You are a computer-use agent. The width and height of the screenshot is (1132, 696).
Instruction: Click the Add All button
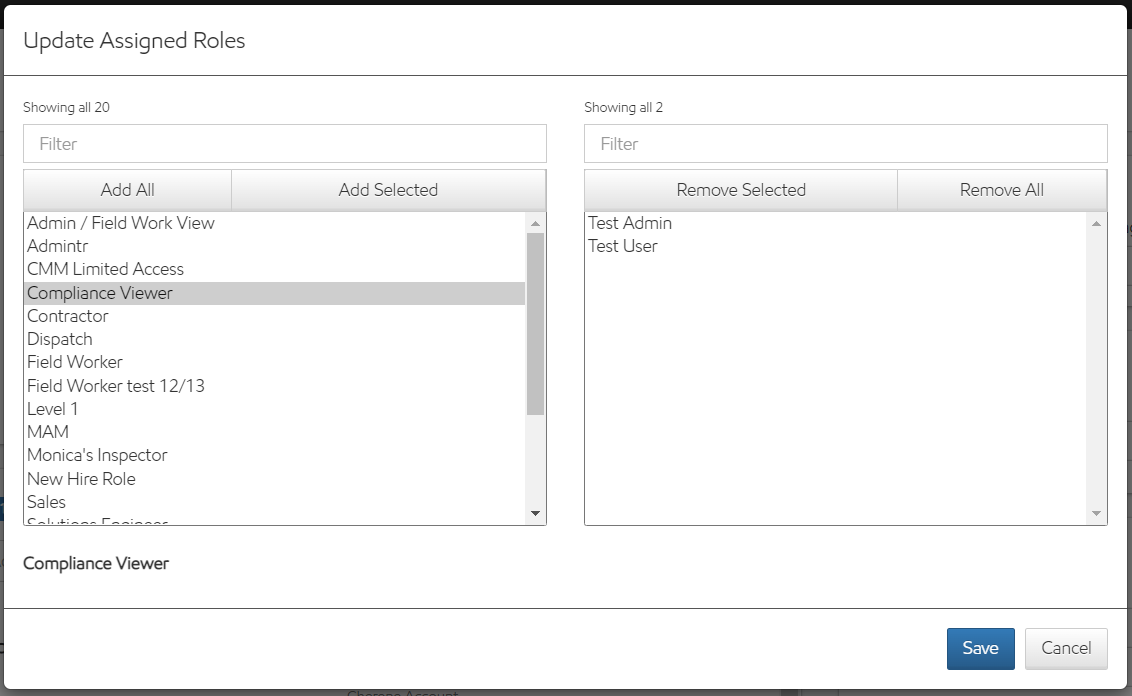tap(127, 190)
